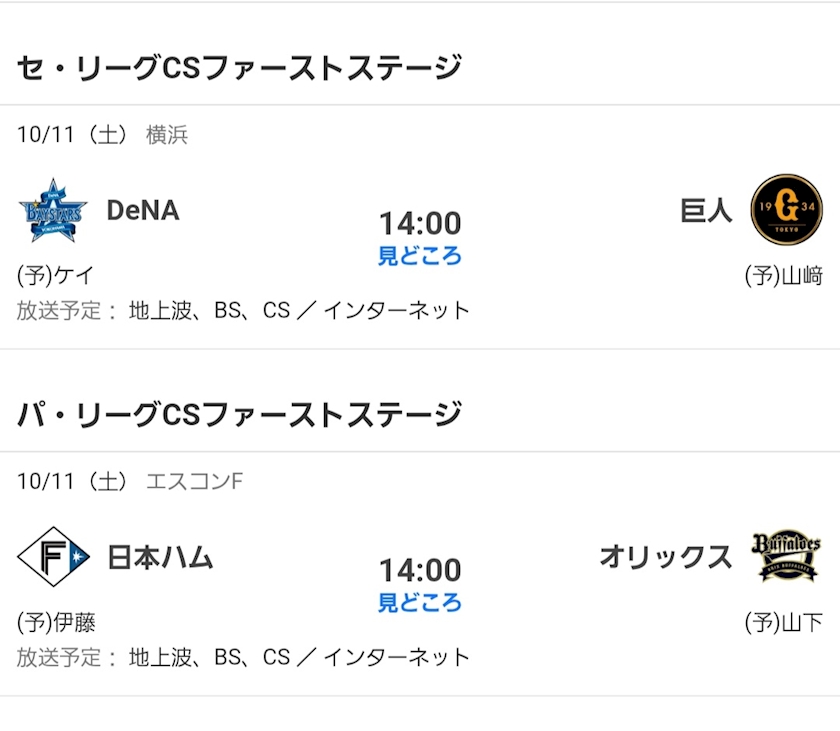Click the パ・リーグCSファーストステージ heading
This screenshot has height=731, width=840.
(x=239, y=415)
